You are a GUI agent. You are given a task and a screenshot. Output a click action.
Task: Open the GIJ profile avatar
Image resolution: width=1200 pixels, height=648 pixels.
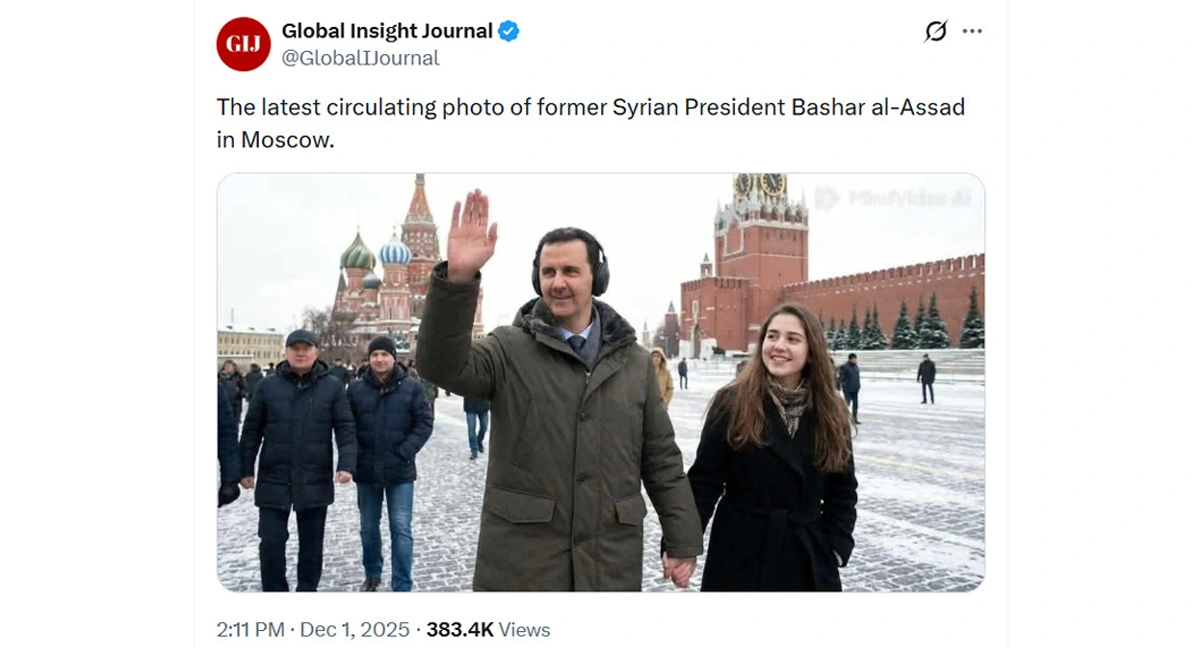pyautogui.click(x=243, y=44)
